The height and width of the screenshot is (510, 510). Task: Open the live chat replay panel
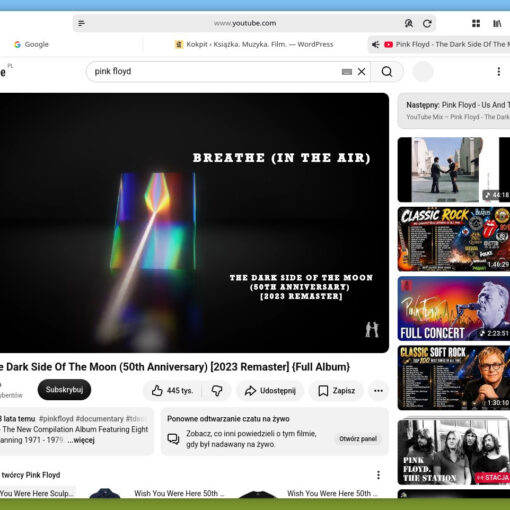pos(358,439)
